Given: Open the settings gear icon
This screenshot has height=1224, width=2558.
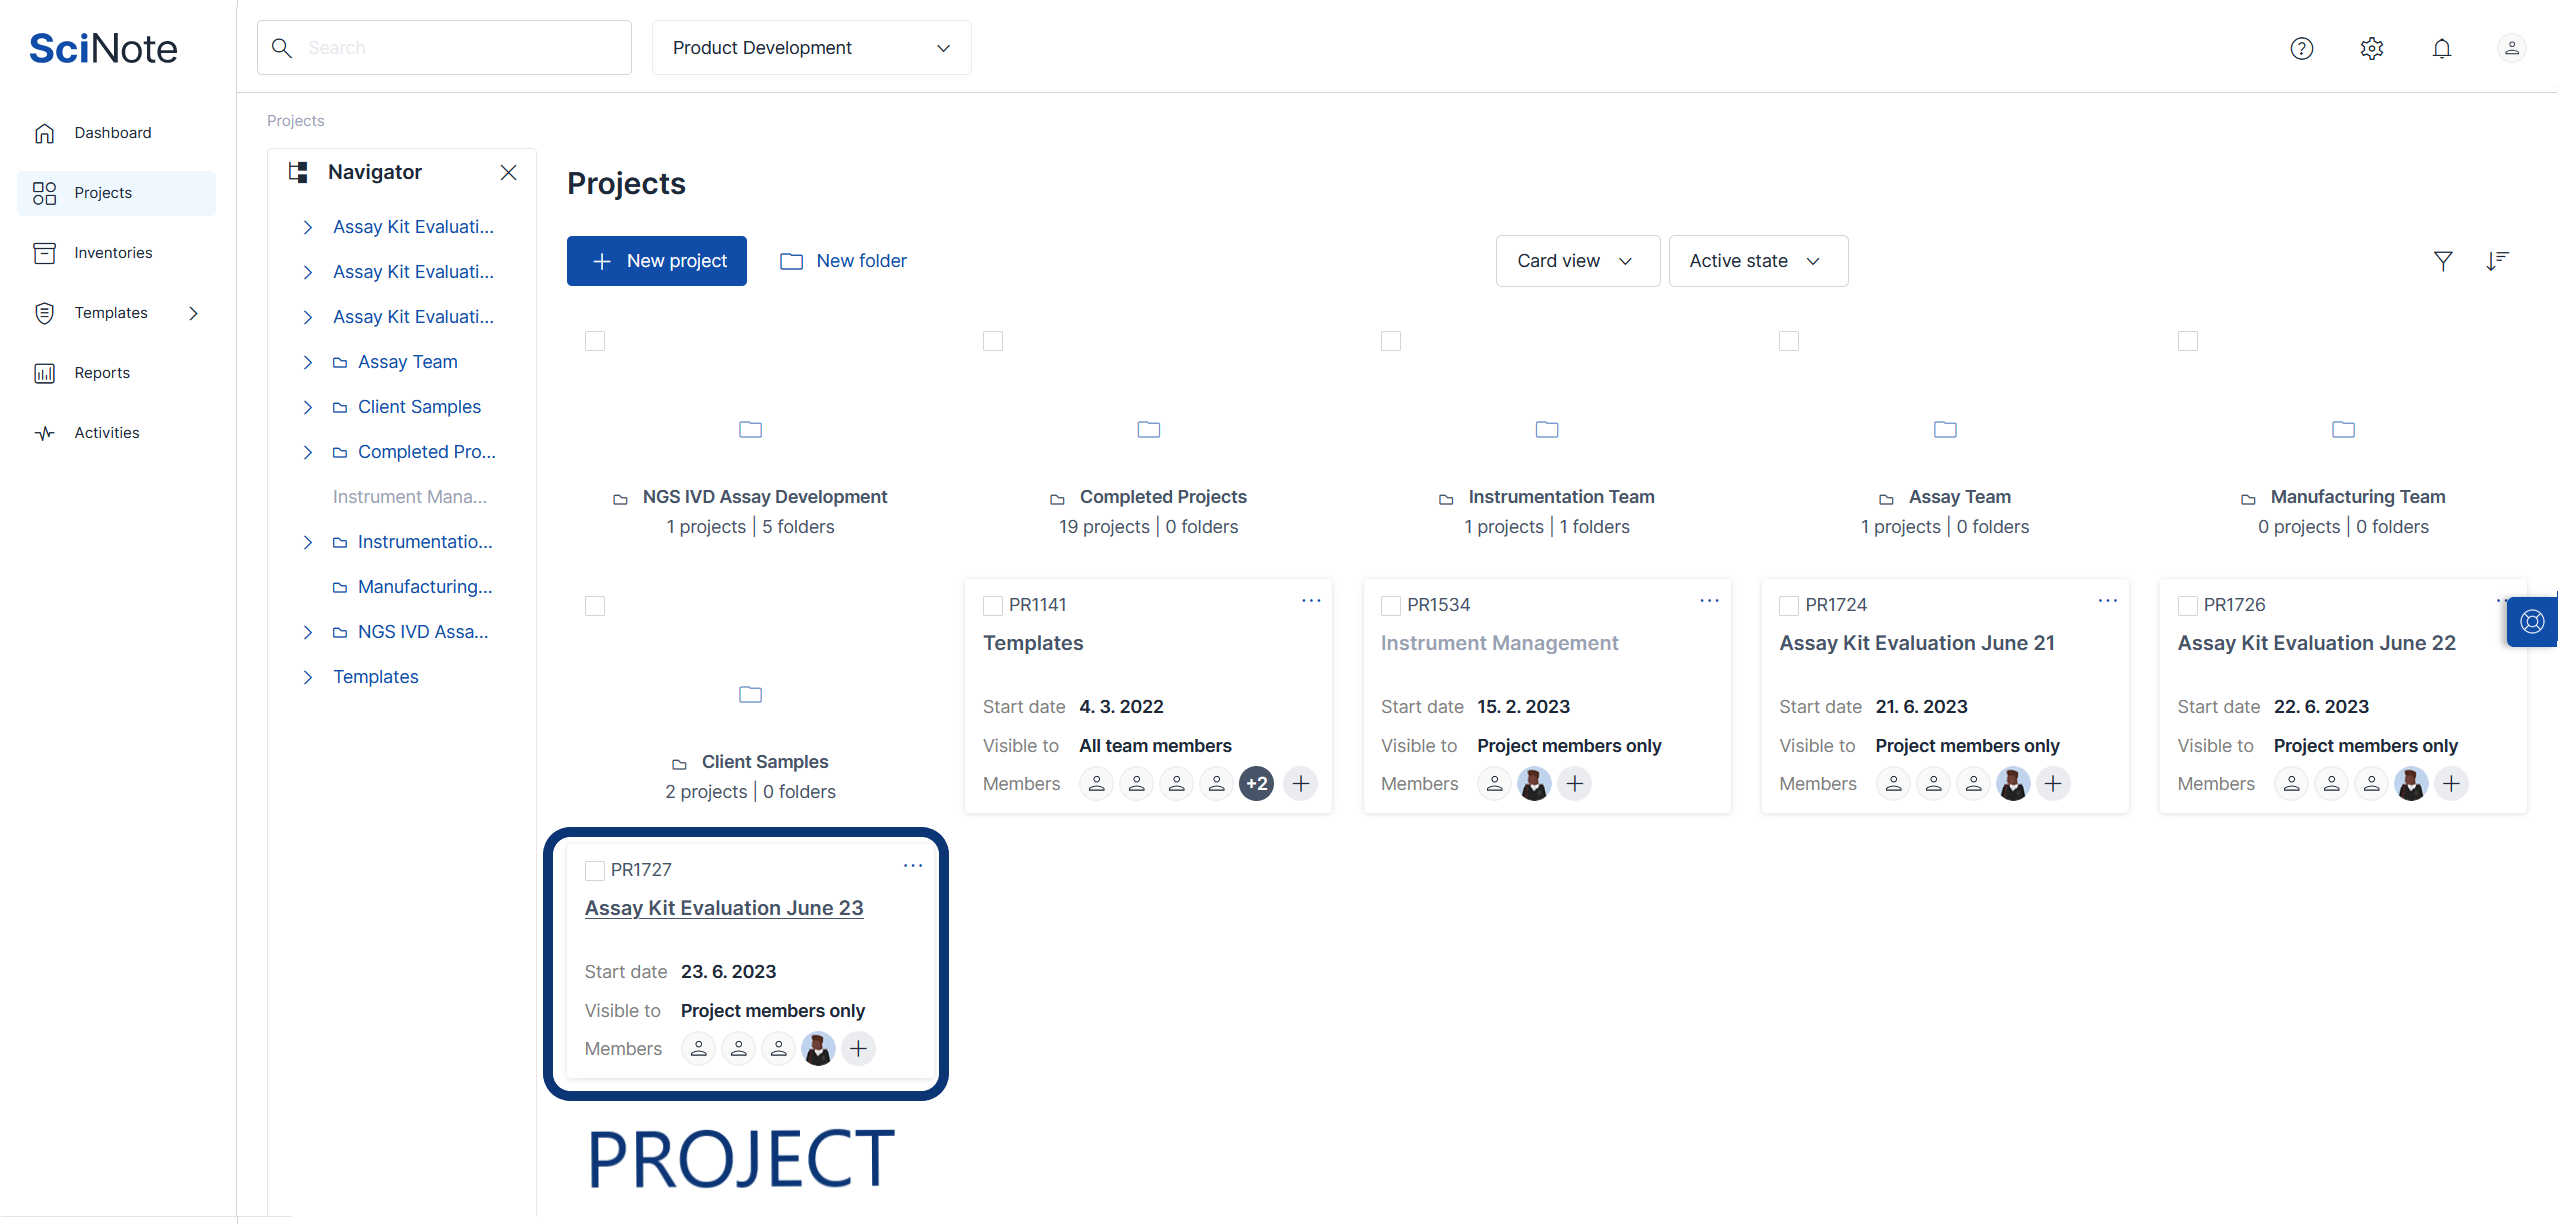Looking at the screenshot, I should [x=2371, y=48].
